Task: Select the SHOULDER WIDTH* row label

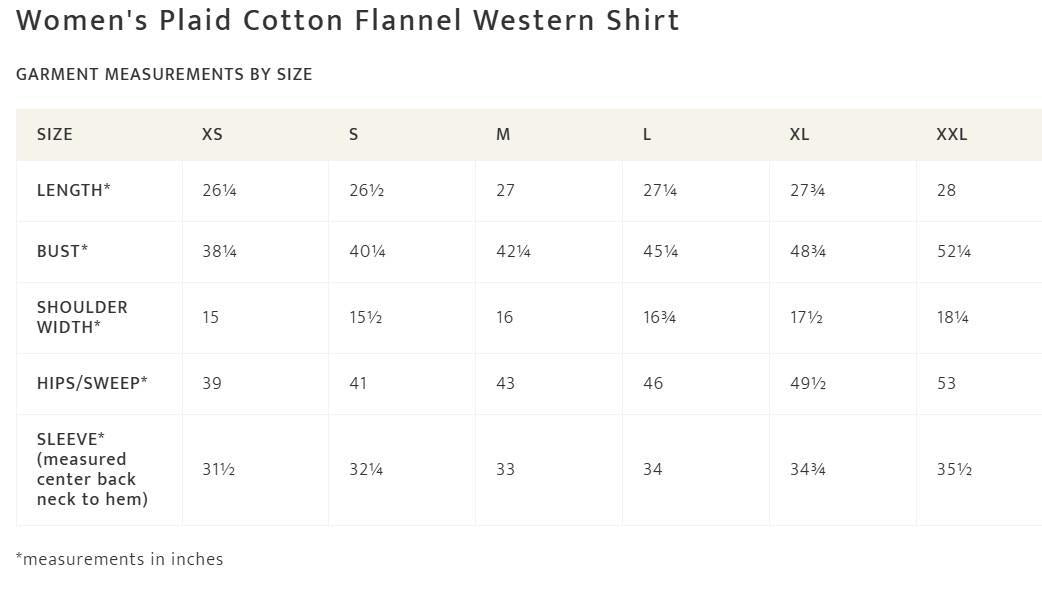Action: [82, 317]
